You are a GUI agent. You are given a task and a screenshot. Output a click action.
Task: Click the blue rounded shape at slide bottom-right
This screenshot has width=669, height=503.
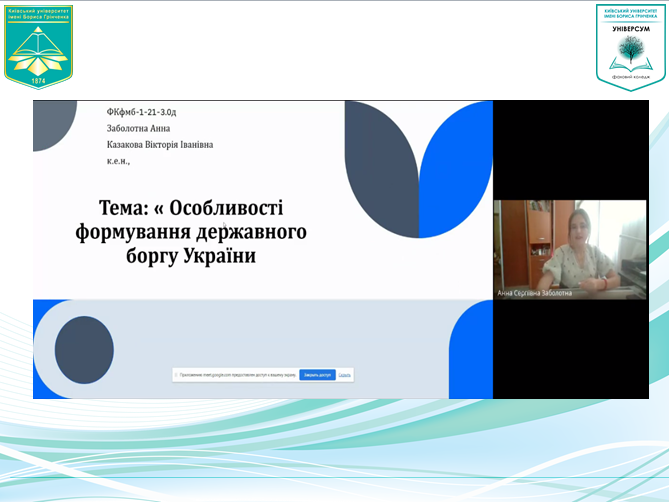click(471, 349)
